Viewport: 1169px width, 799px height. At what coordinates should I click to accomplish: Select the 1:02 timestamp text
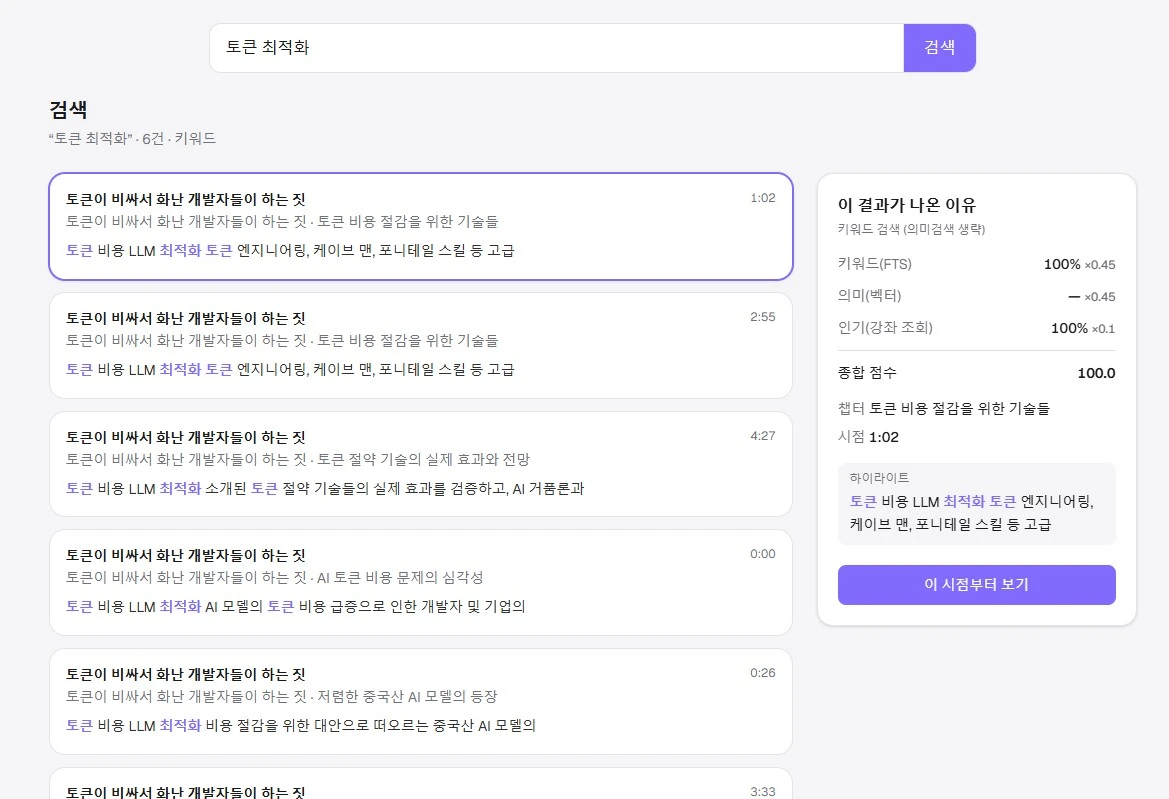coord(763,198)
